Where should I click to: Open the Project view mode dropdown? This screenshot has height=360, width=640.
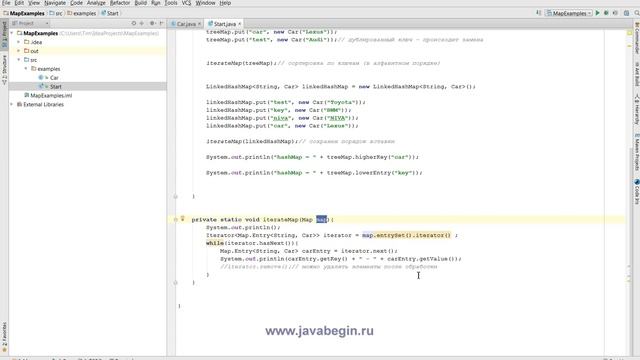31,23
